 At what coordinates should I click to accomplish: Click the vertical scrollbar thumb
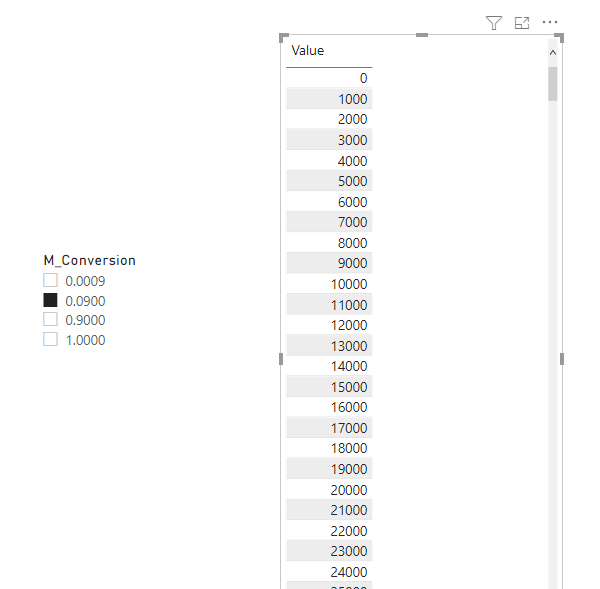tap(553, 84)
